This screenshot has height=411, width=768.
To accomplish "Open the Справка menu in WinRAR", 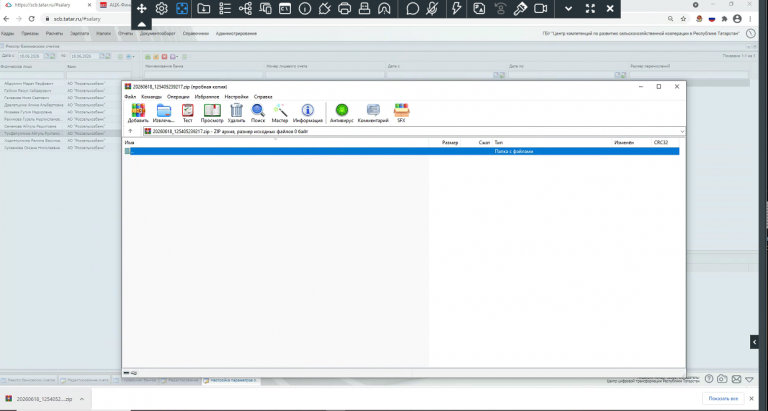I will (263, 97).
